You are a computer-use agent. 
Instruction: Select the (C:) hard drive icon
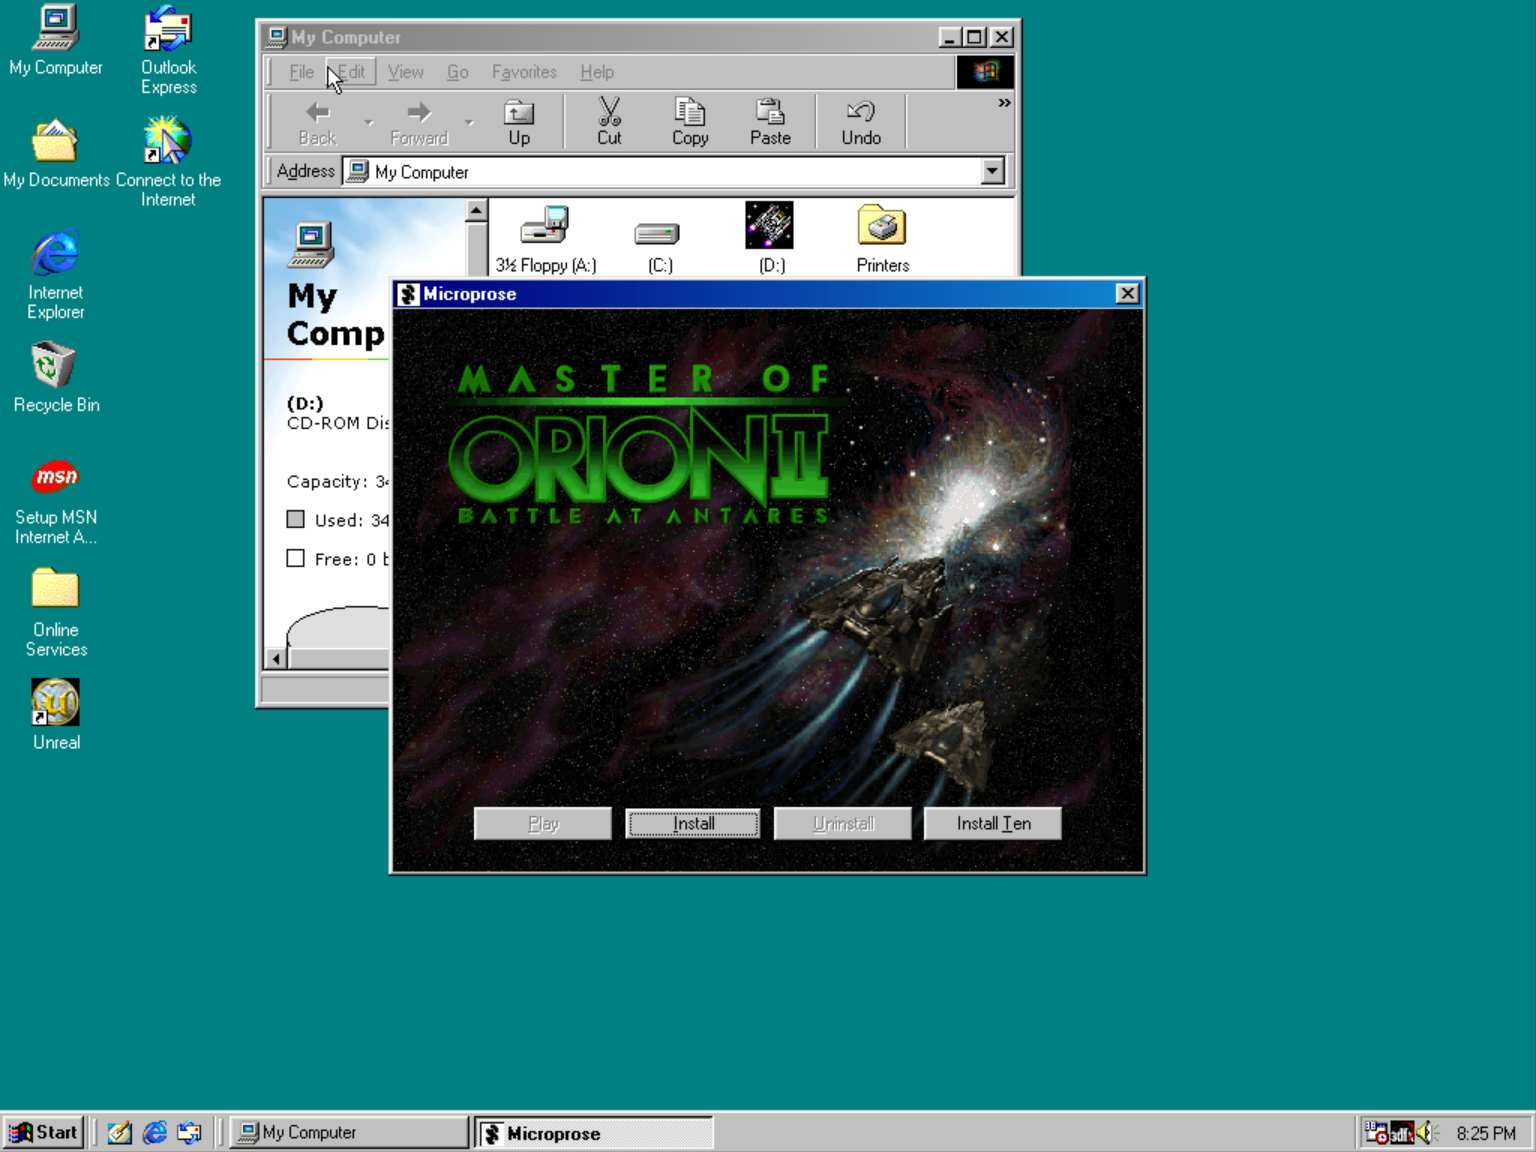[659, 245]
